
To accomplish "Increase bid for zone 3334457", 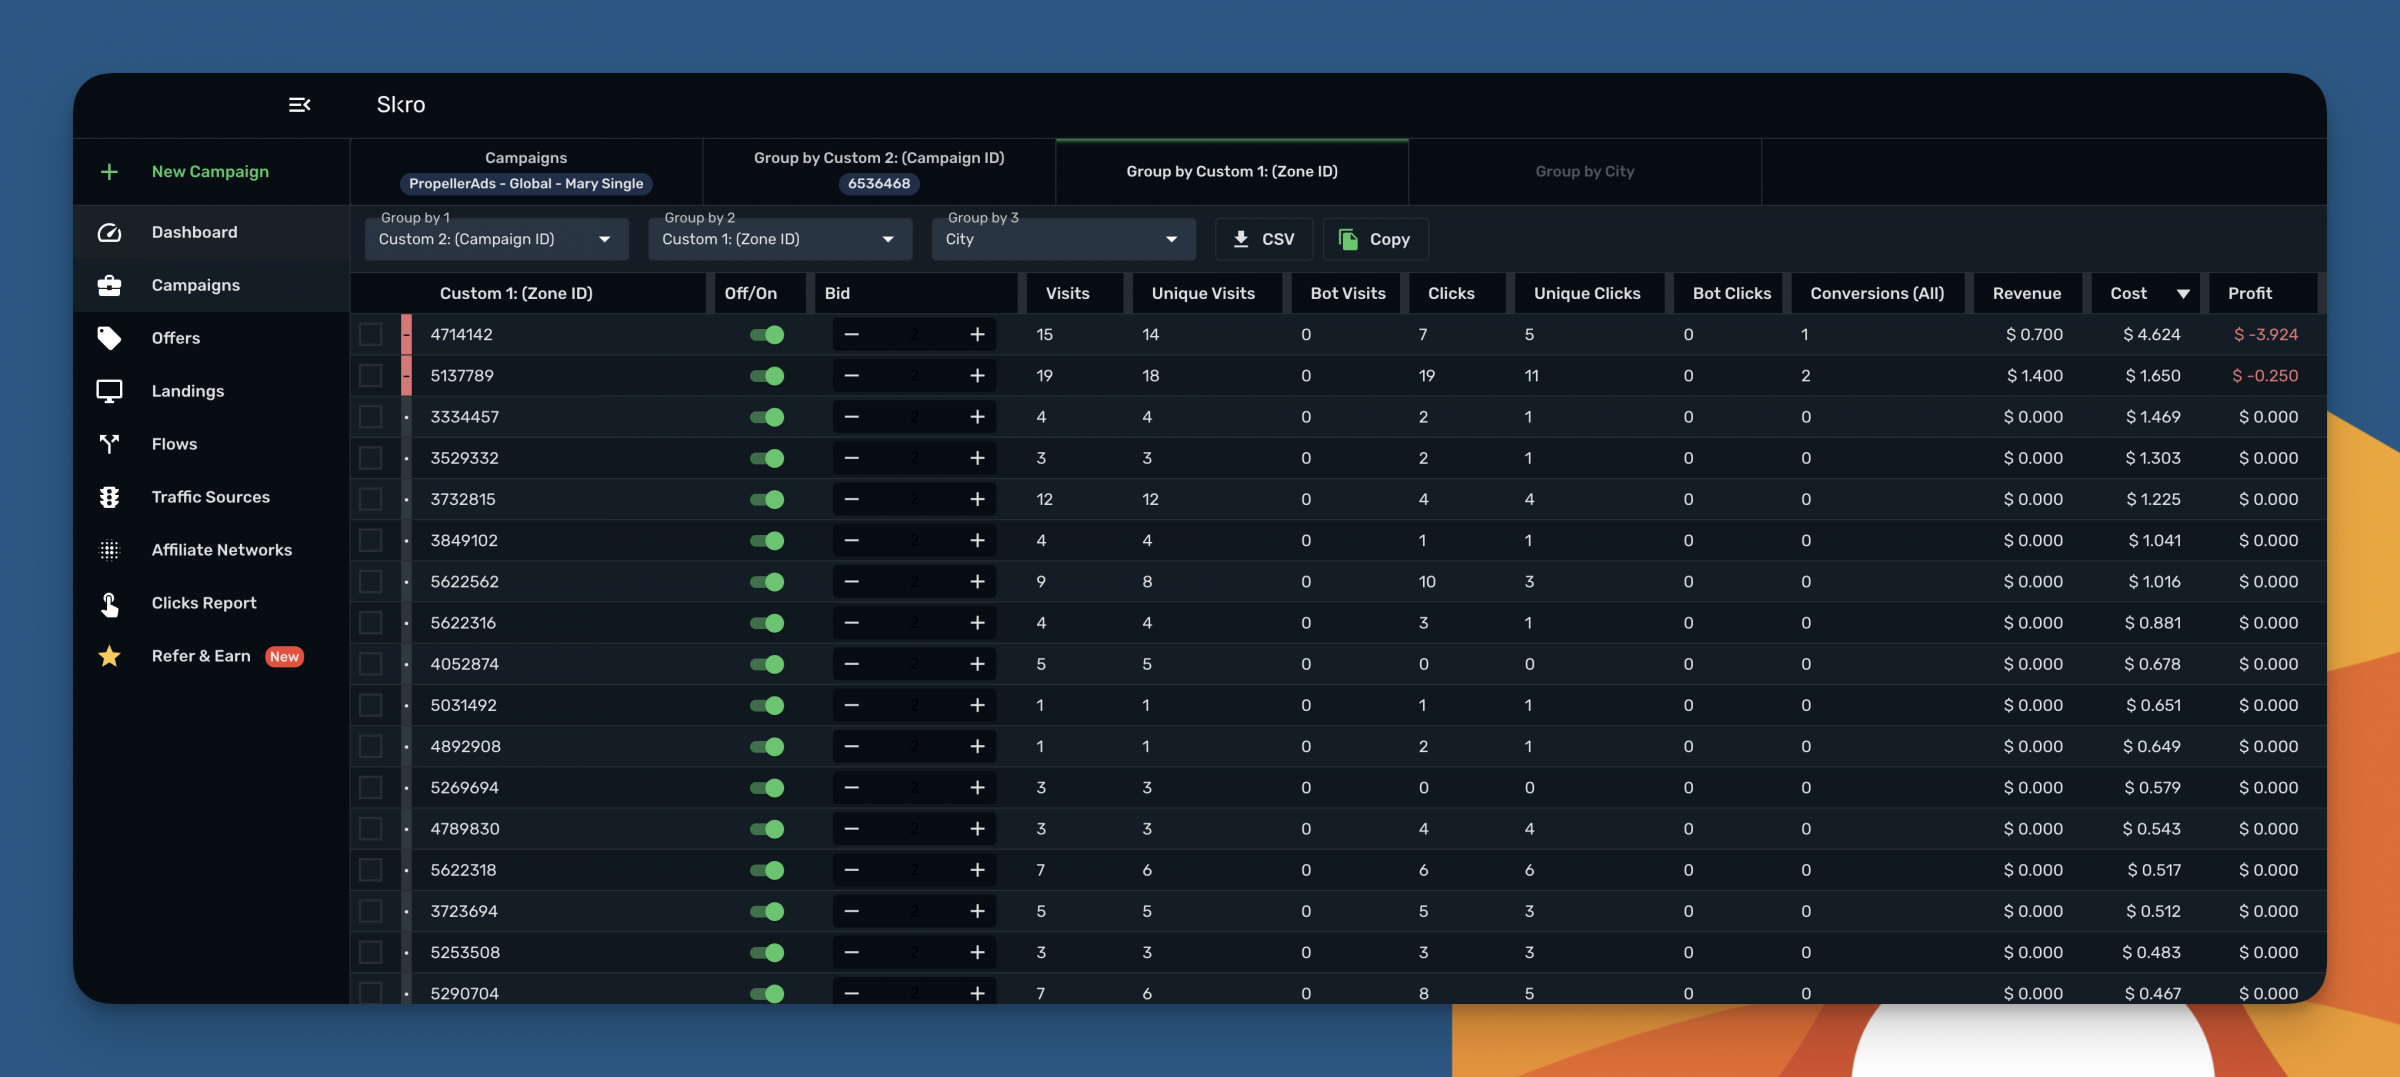I will coord(977,417).
